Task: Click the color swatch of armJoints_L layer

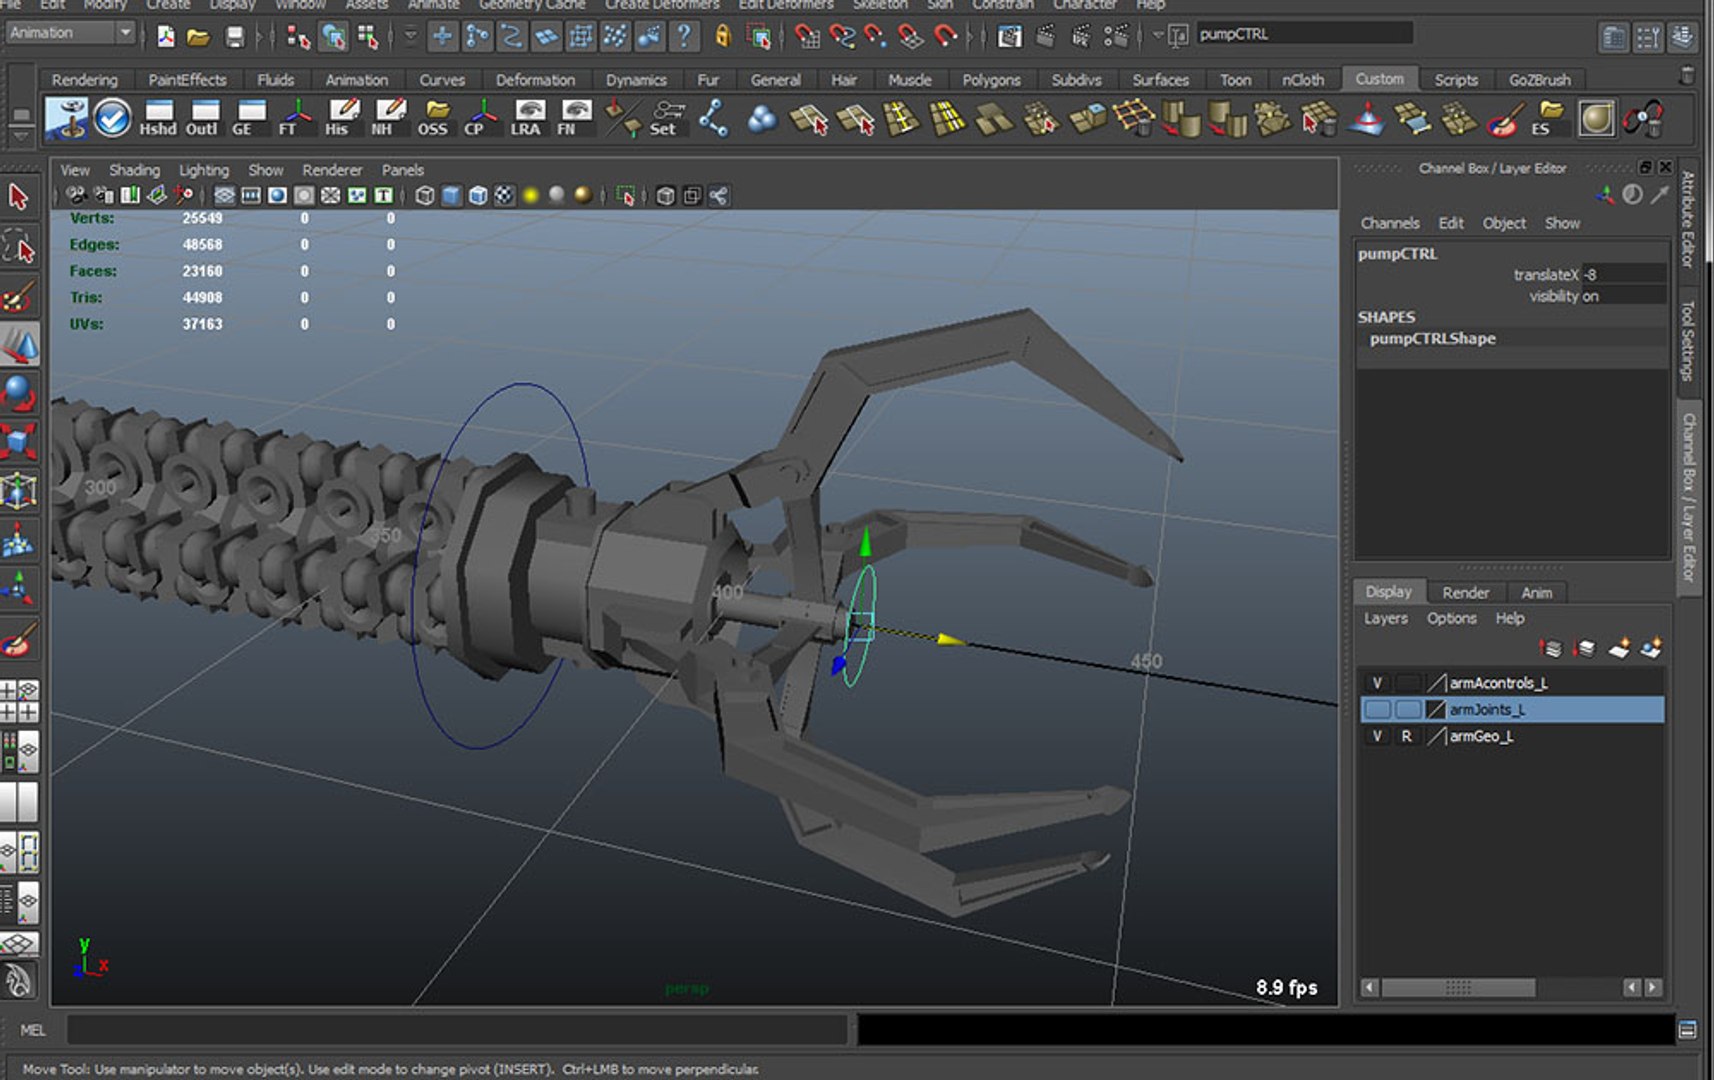Action: coord(1436,709)
